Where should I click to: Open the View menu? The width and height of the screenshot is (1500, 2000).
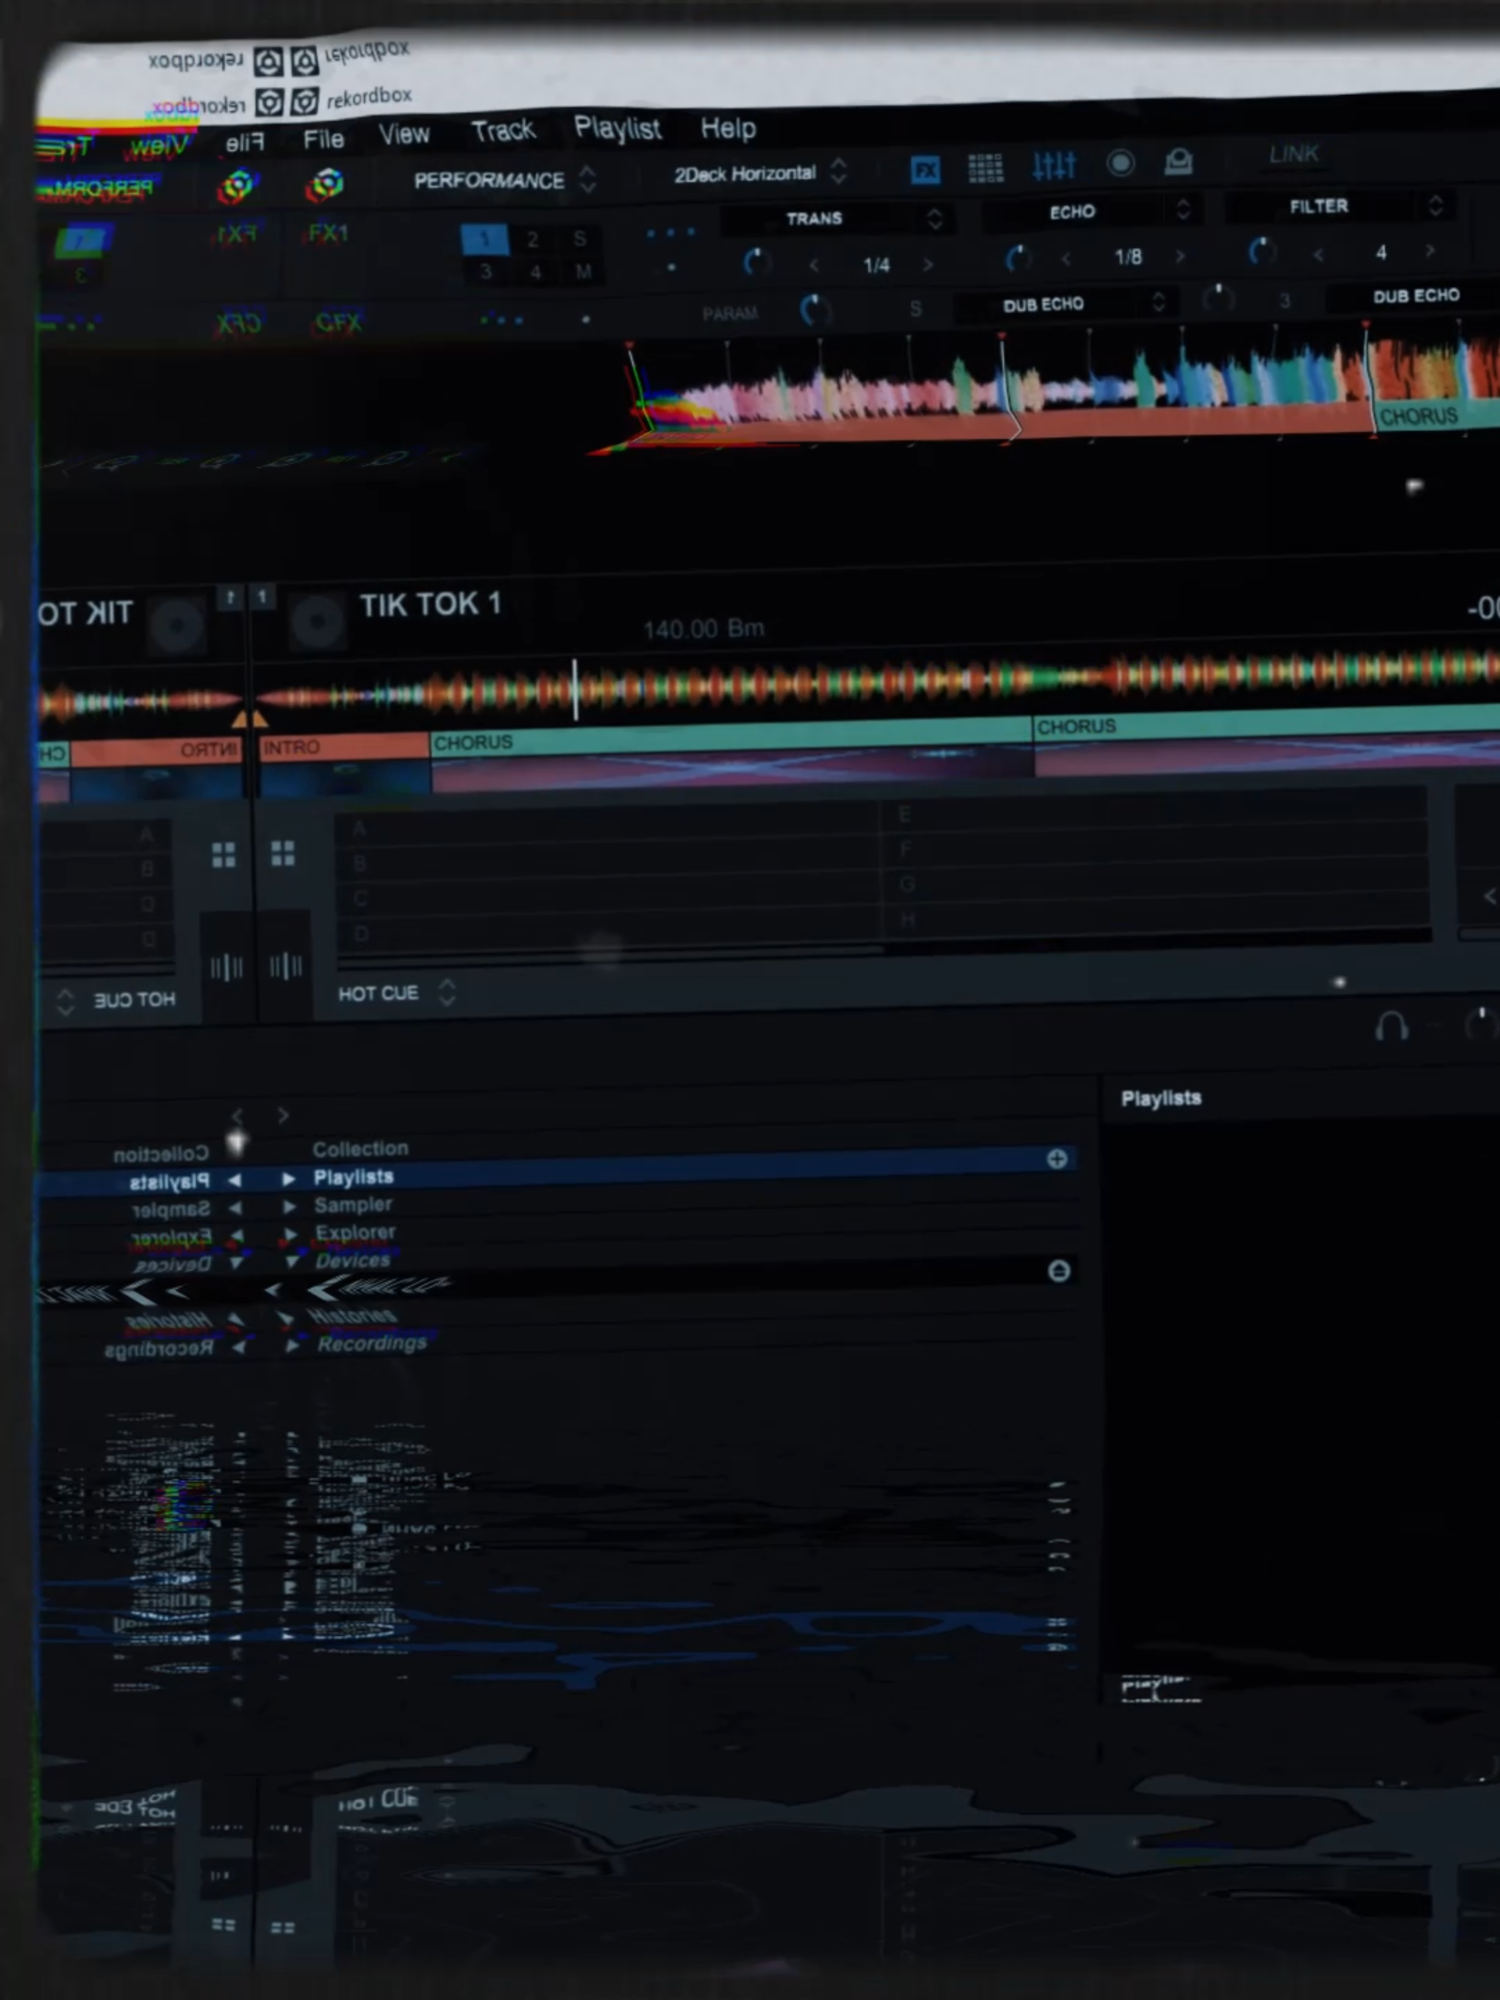coord(404,134)
